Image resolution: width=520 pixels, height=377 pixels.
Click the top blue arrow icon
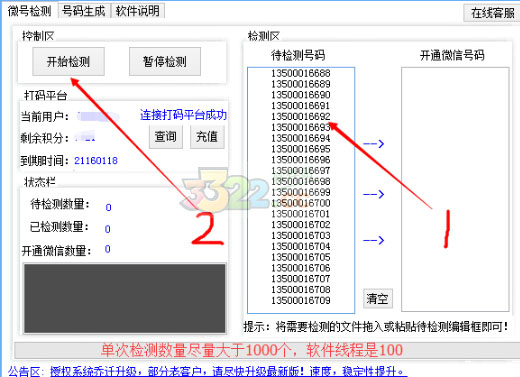[373, 144]
